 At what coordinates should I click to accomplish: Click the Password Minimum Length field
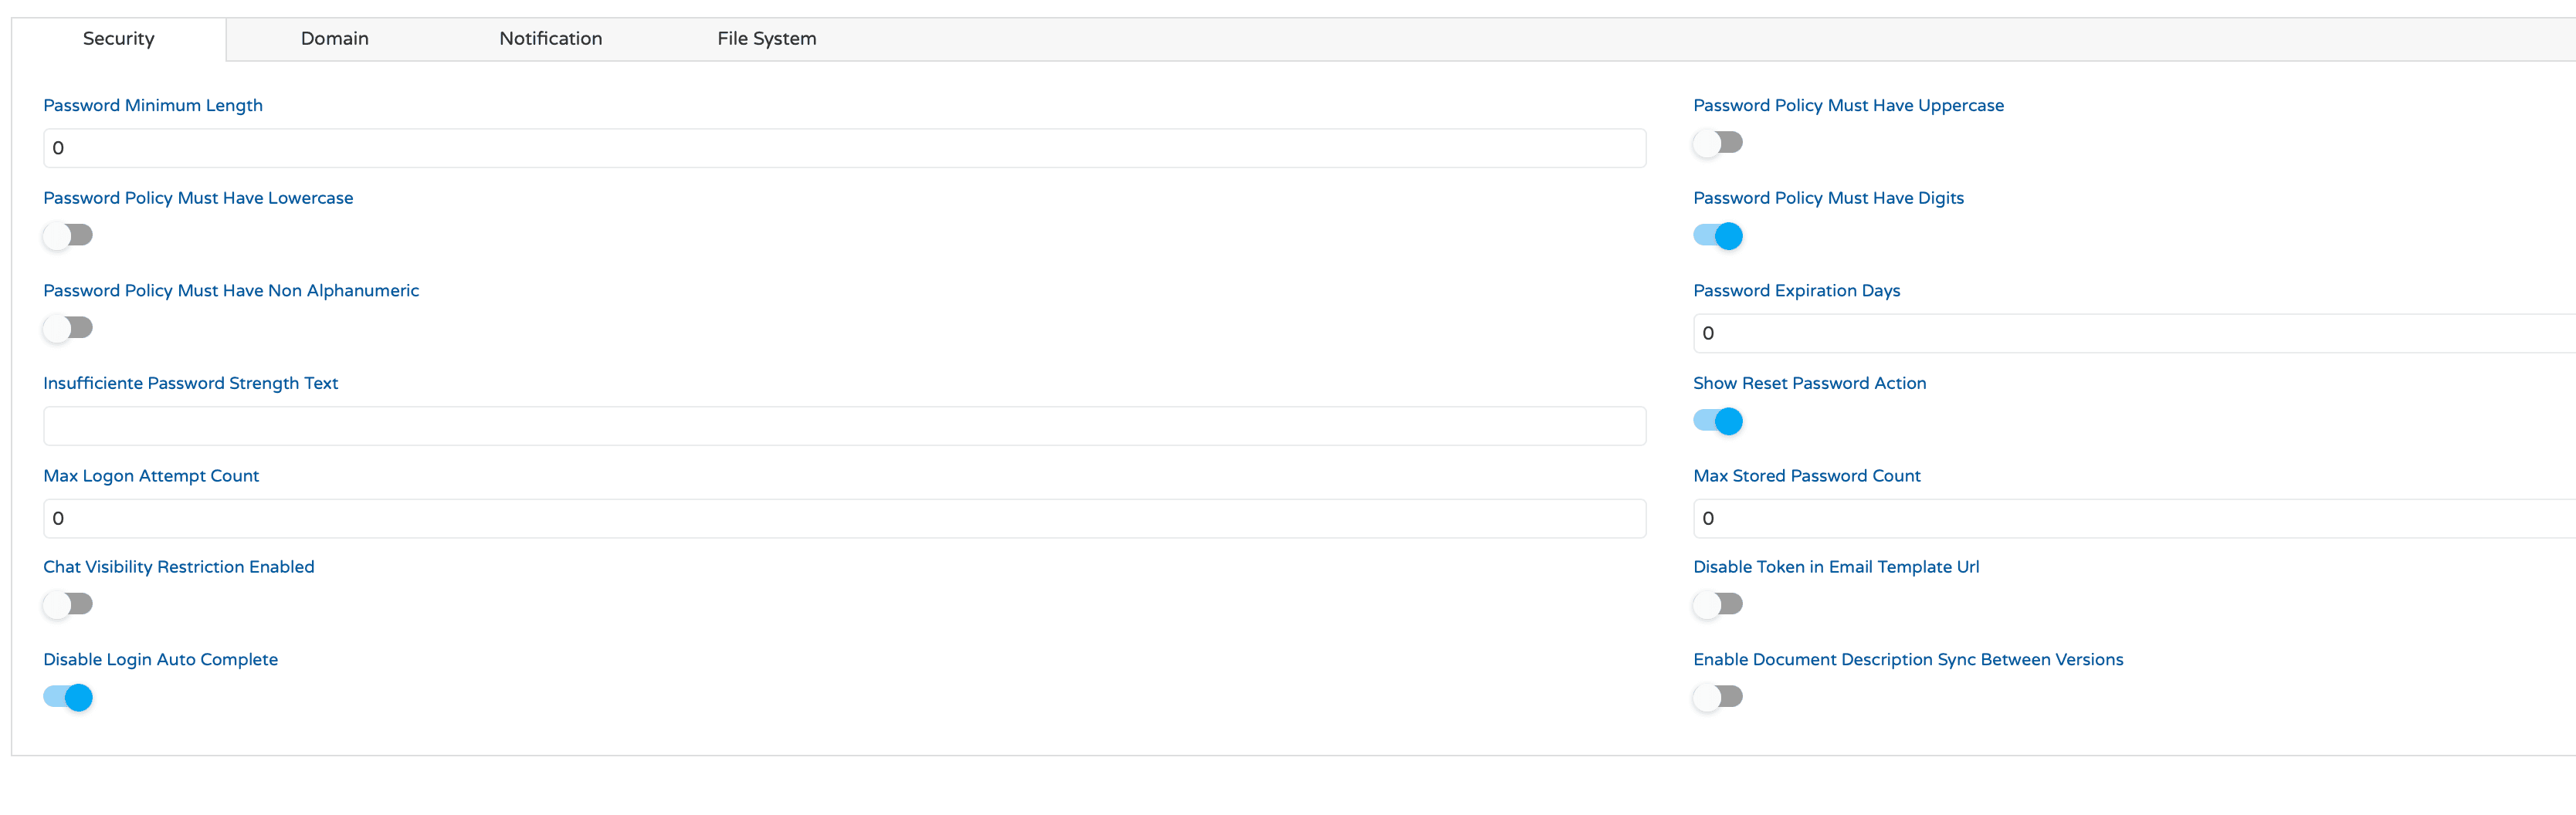point(844,148)
